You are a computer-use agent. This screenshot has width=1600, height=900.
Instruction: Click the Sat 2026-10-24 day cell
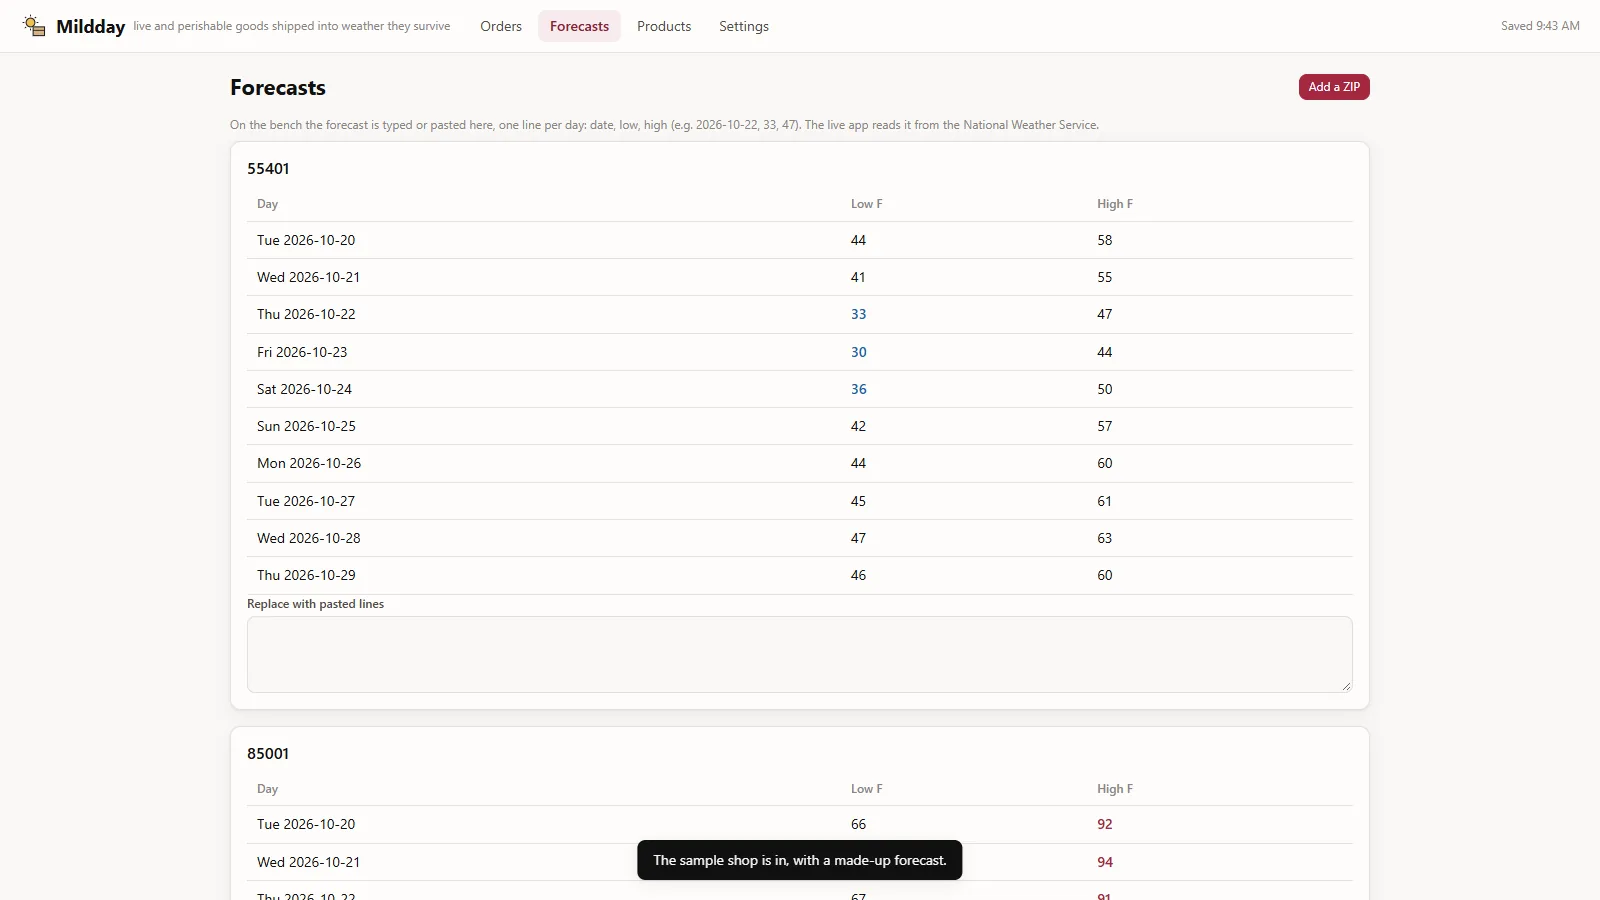click(x=304, y=389)
